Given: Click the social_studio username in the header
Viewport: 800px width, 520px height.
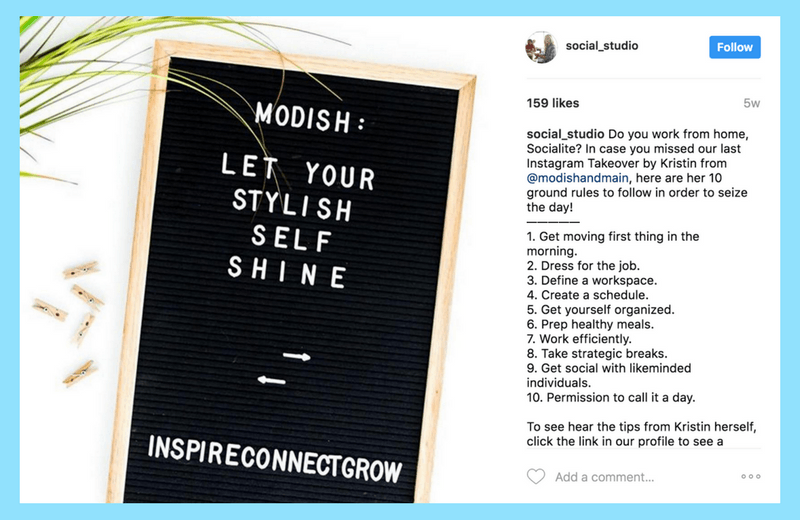Looking at the screenshot, I should [x=602, y=46].
